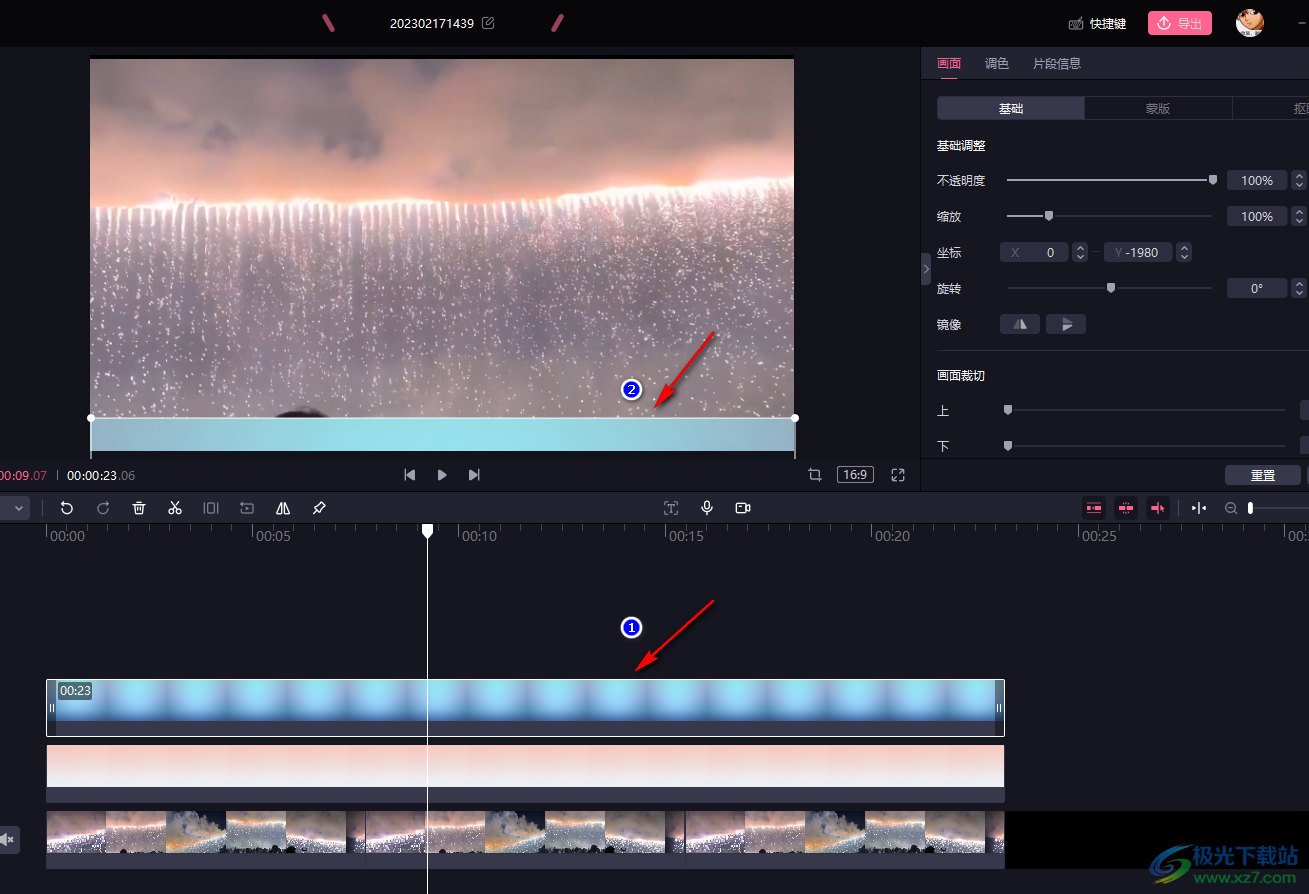Undo the last edit in the timeline toolbar

(x=67, y=508)
